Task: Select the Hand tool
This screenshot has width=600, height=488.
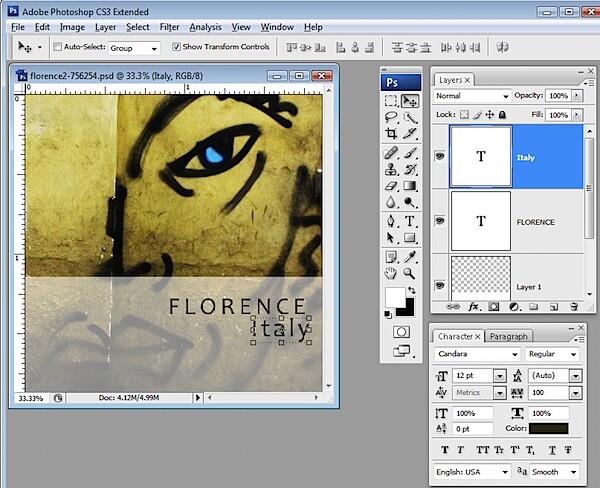Action: (391, 273)
